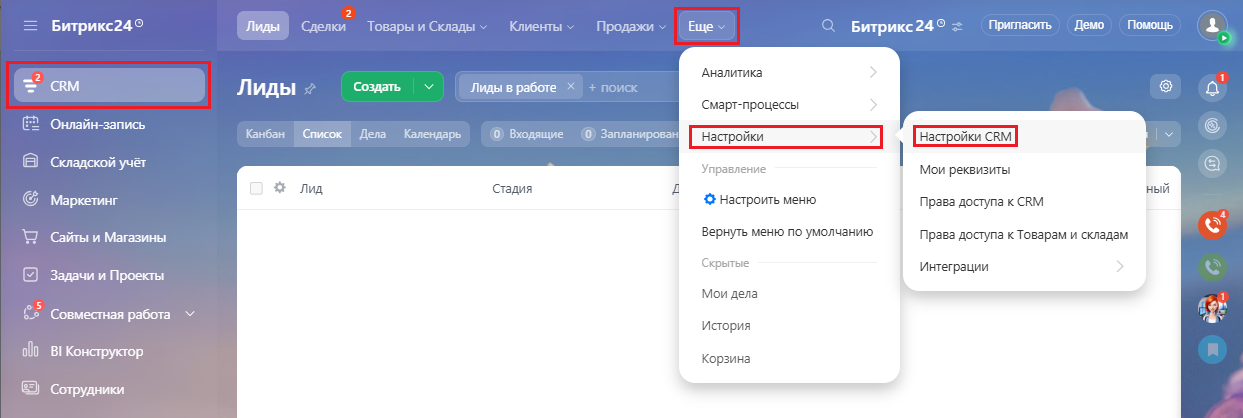The image size is (1243, 418).
Task: Click the Запланированные counter filter
Action: click(630, 133)
